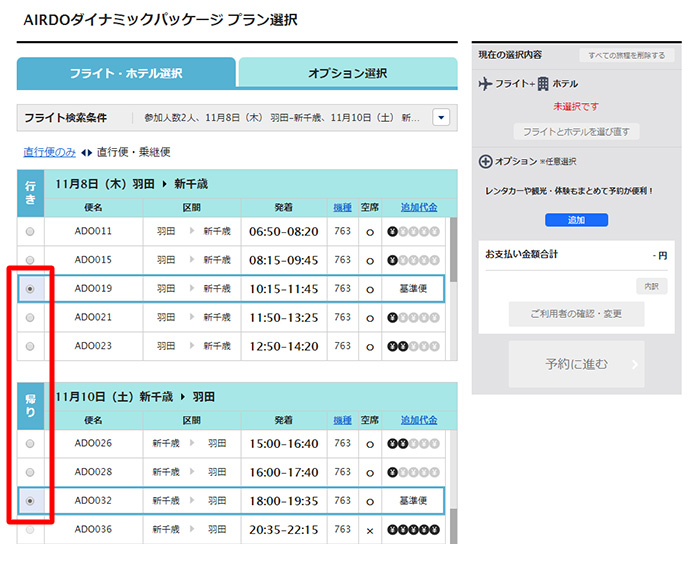Image resolution: width=700 pixels, height=562 pixels.
Task: Click 基準便 label in ADO032 row
Action: click(x=413, y=501)
